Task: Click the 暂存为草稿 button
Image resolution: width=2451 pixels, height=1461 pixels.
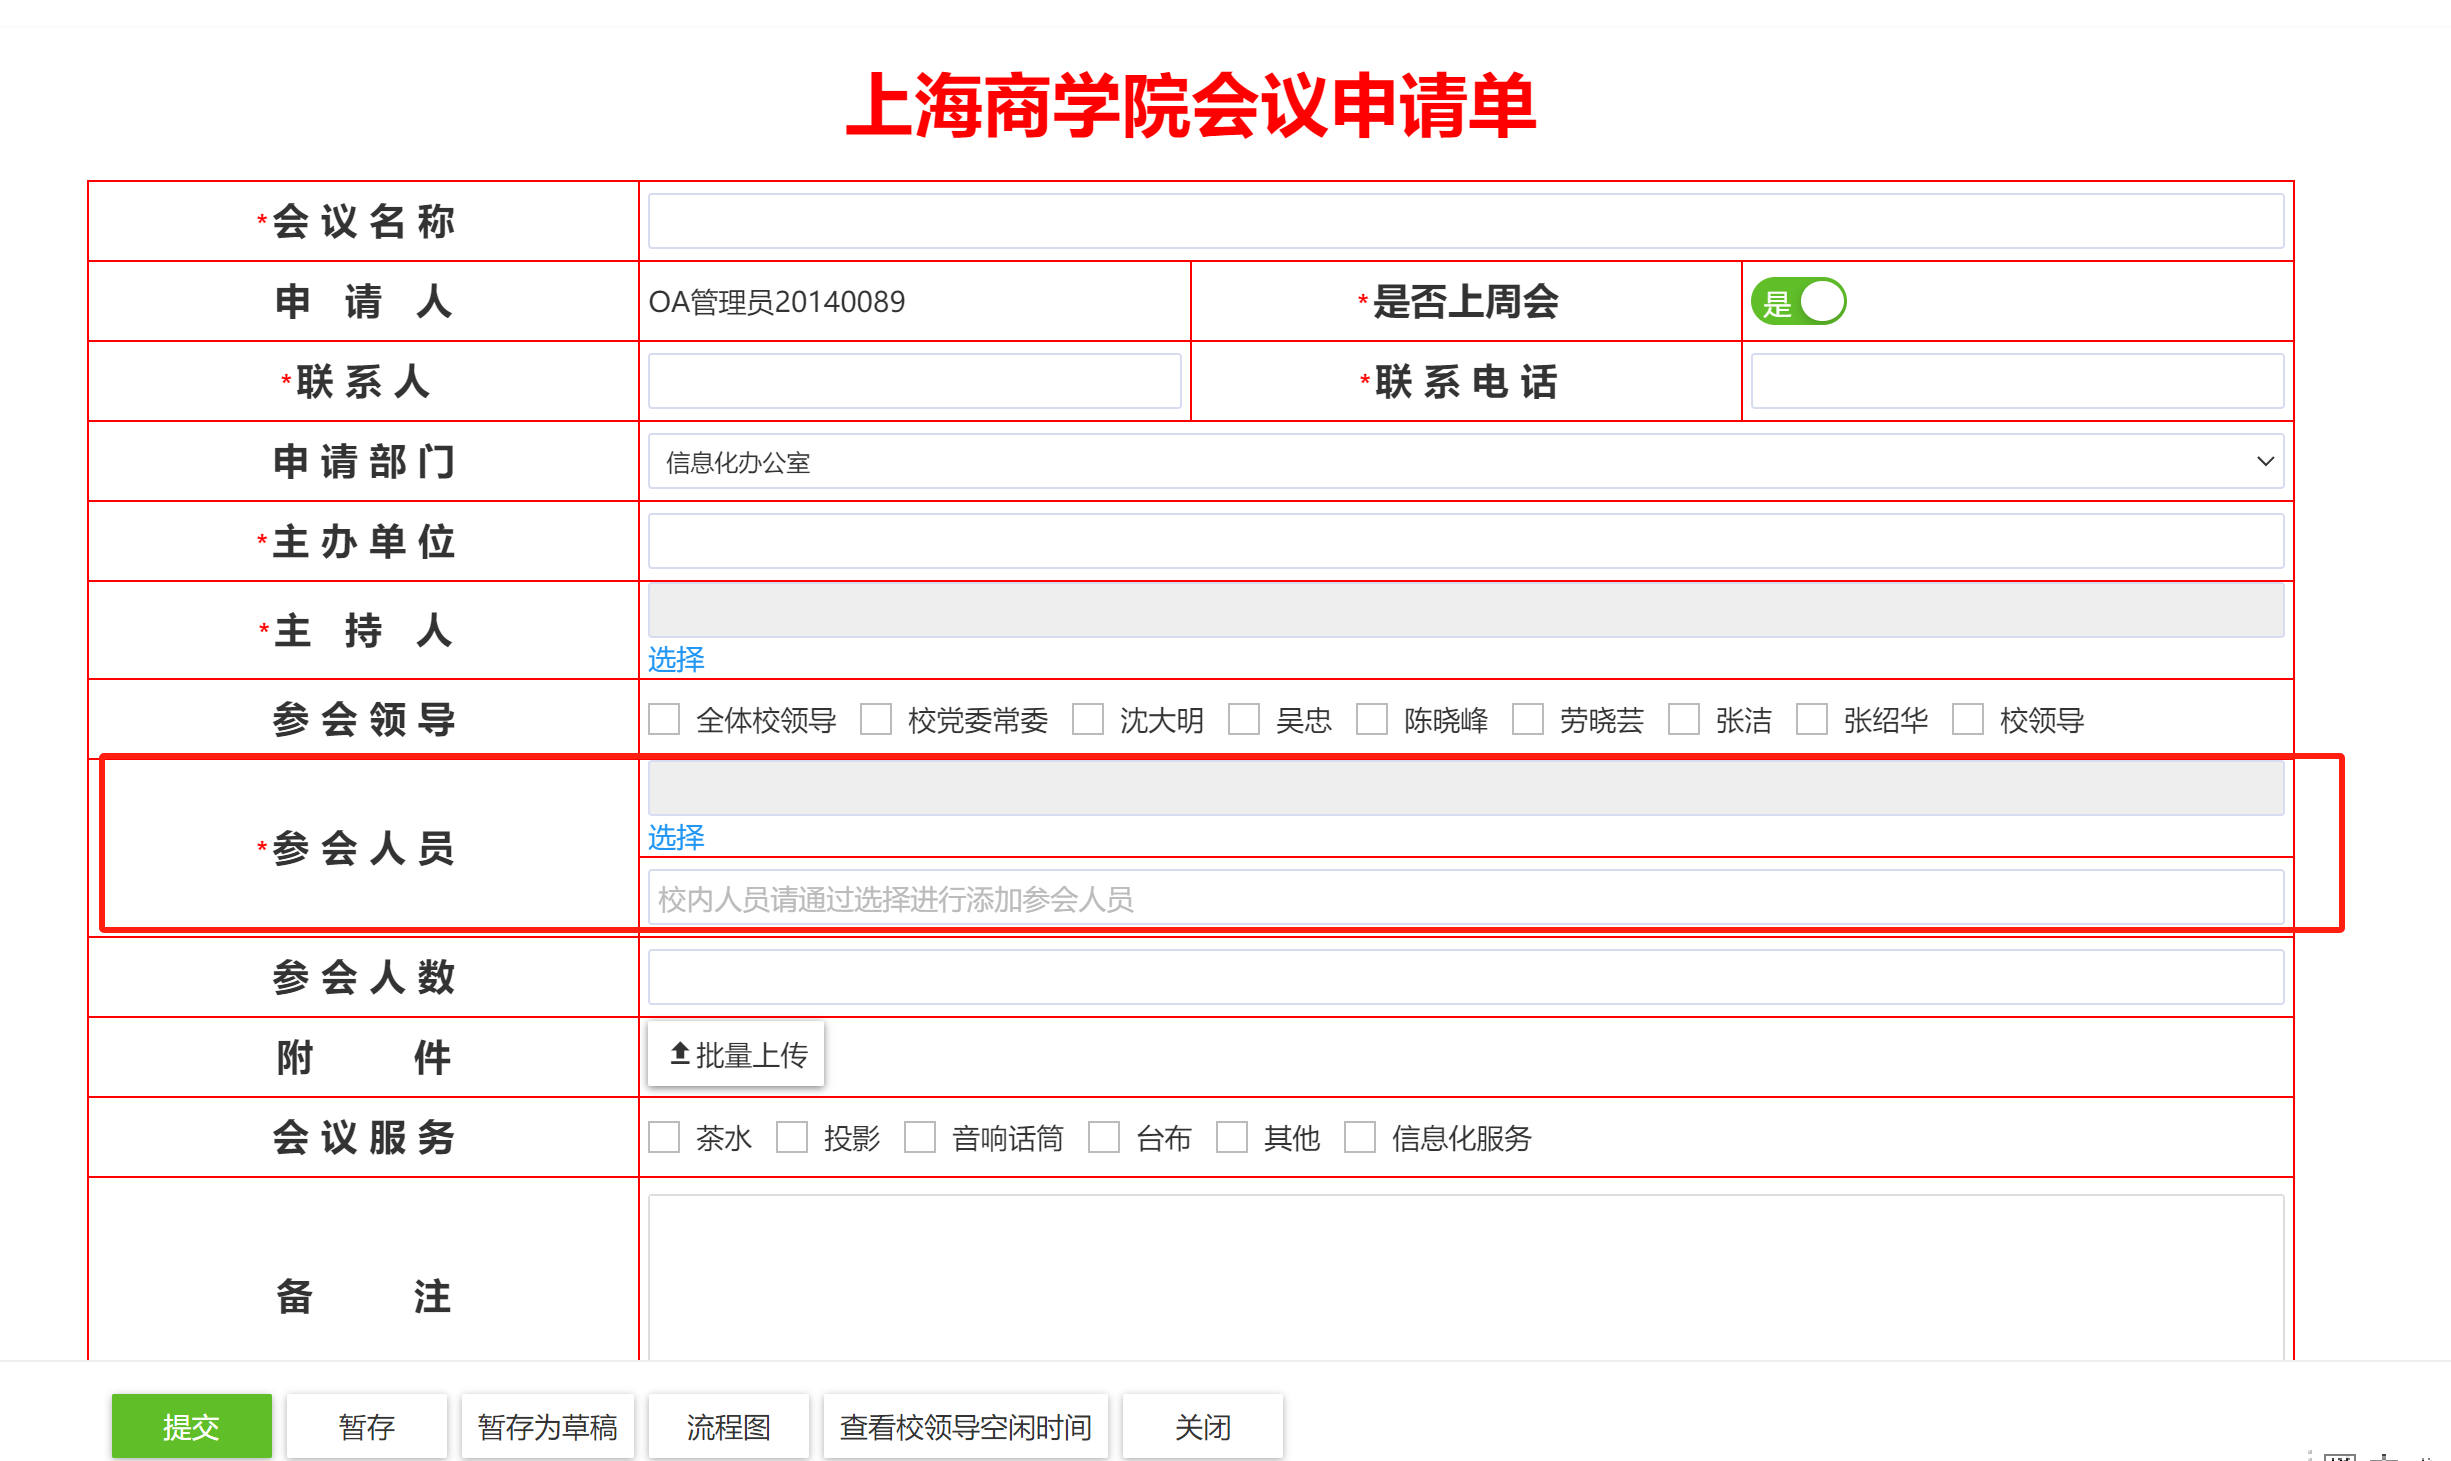Action: (x=547, y=1426)
